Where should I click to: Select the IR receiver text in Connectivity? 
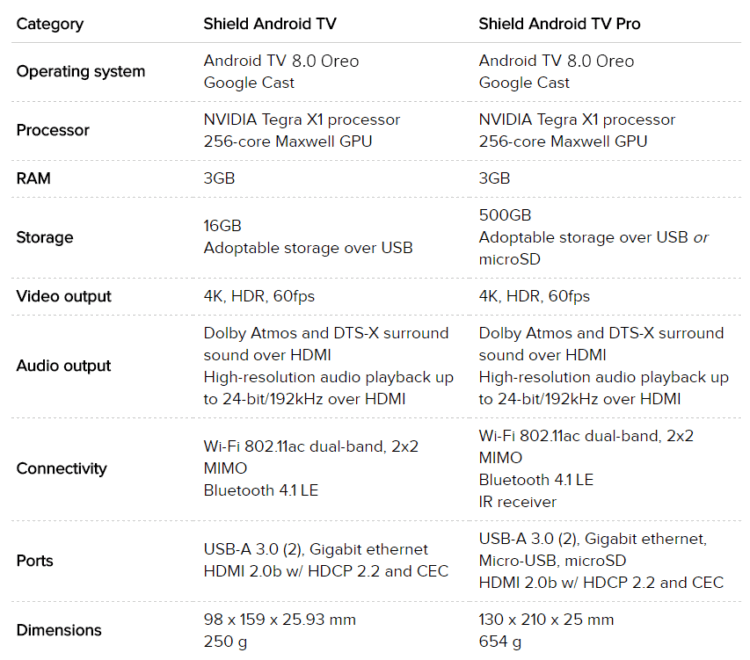[x=518, y=501]
